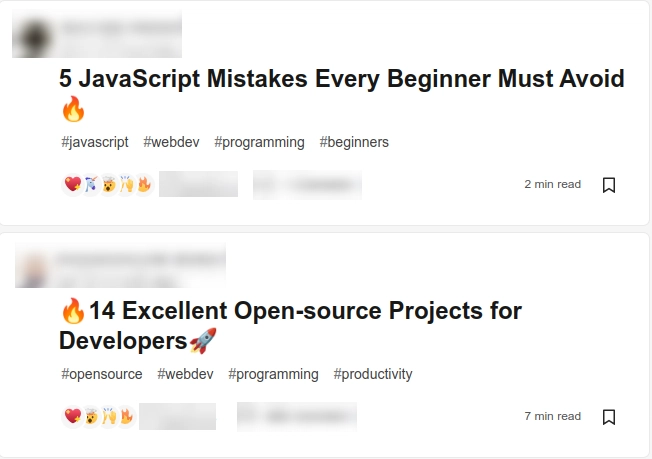This screenshot has height=459, width=652.
Task: Click heart reaction on Open-source Projects post
Action: point(73,416)
